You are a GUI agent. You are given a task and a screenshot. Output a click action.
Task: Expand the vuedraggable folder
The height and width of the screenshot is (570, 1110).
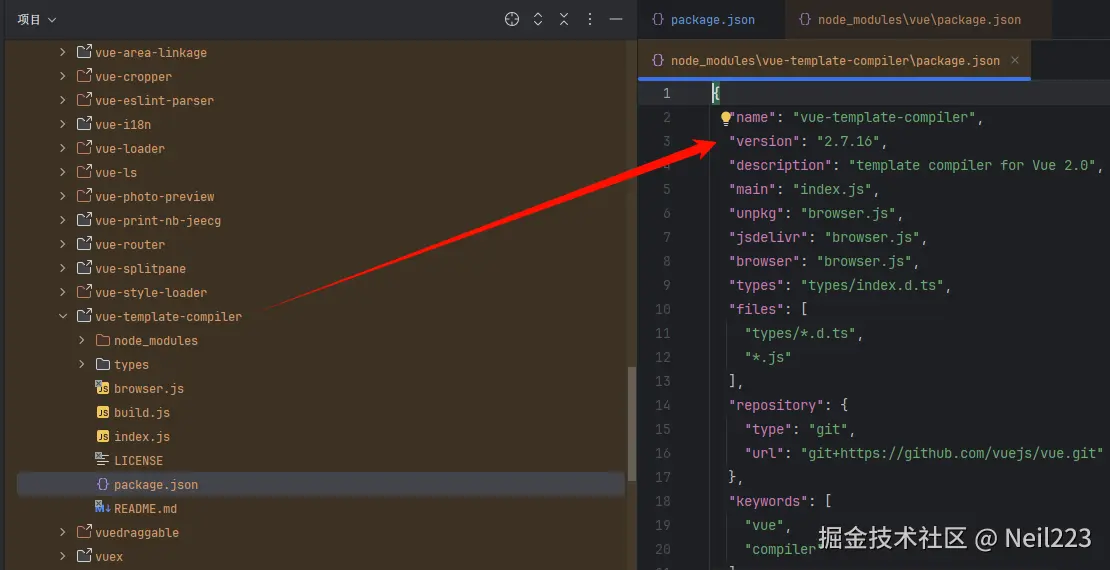[62, 532]
